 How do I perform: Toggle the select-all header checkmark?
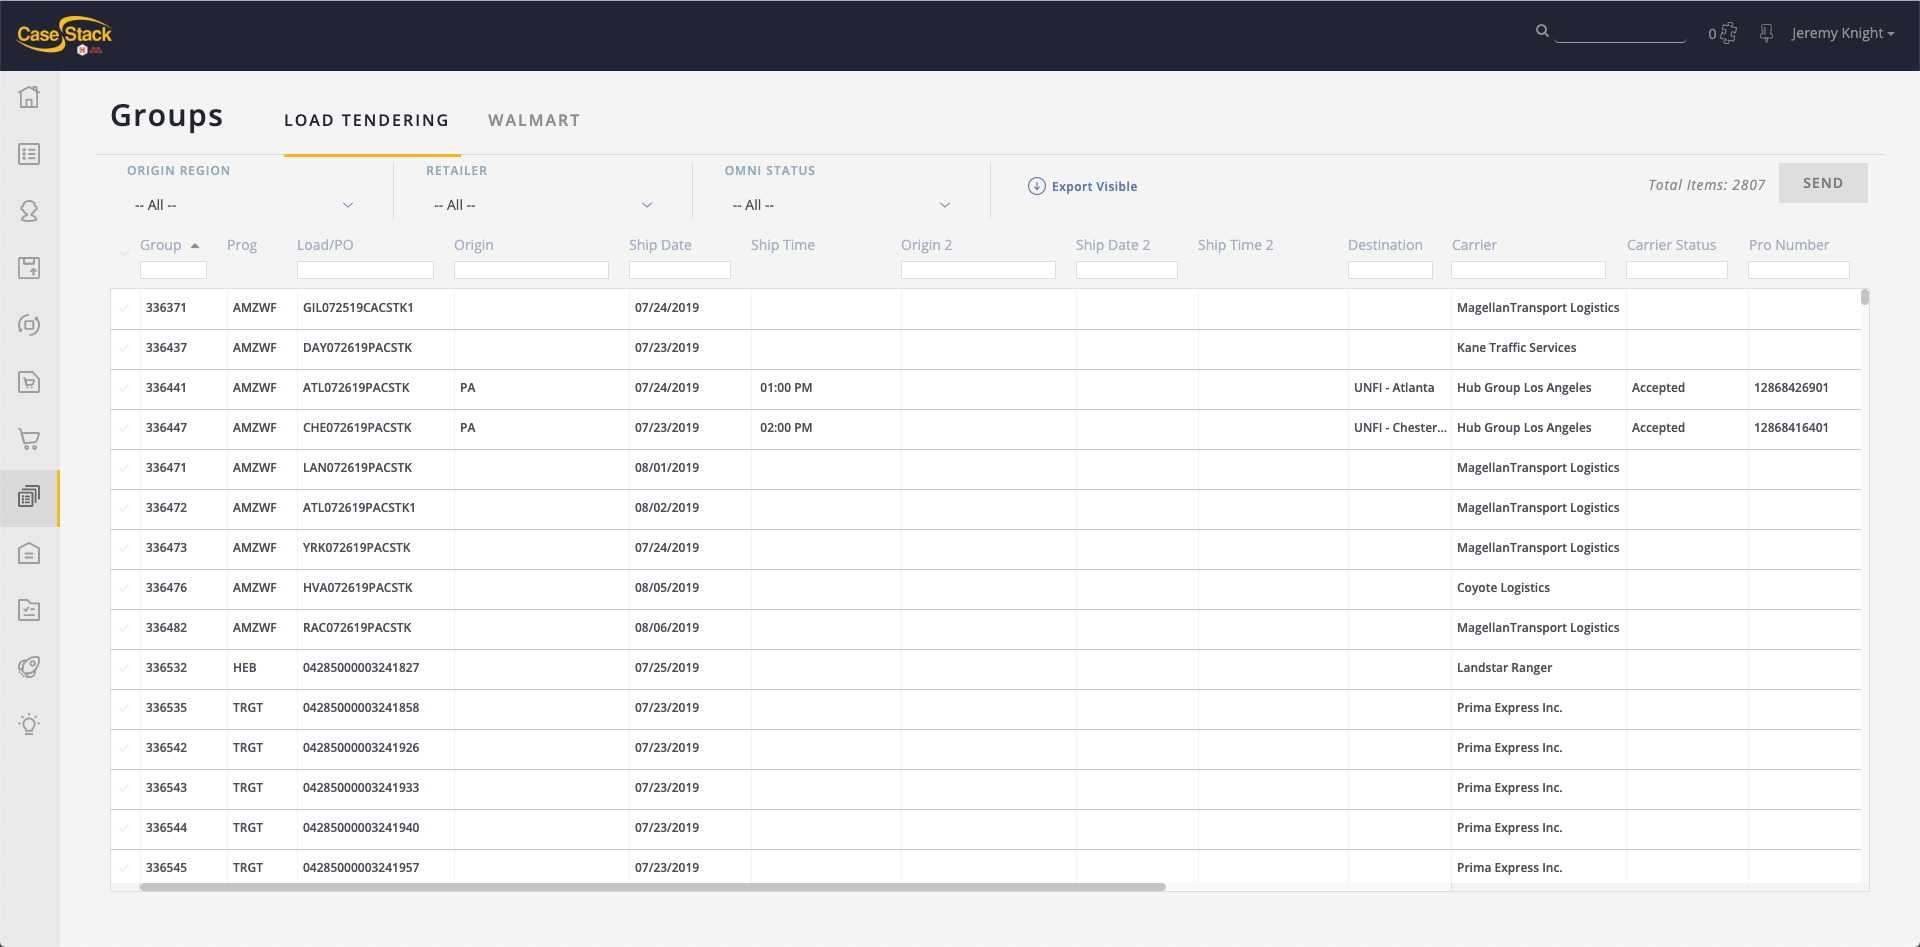point(124,252)
